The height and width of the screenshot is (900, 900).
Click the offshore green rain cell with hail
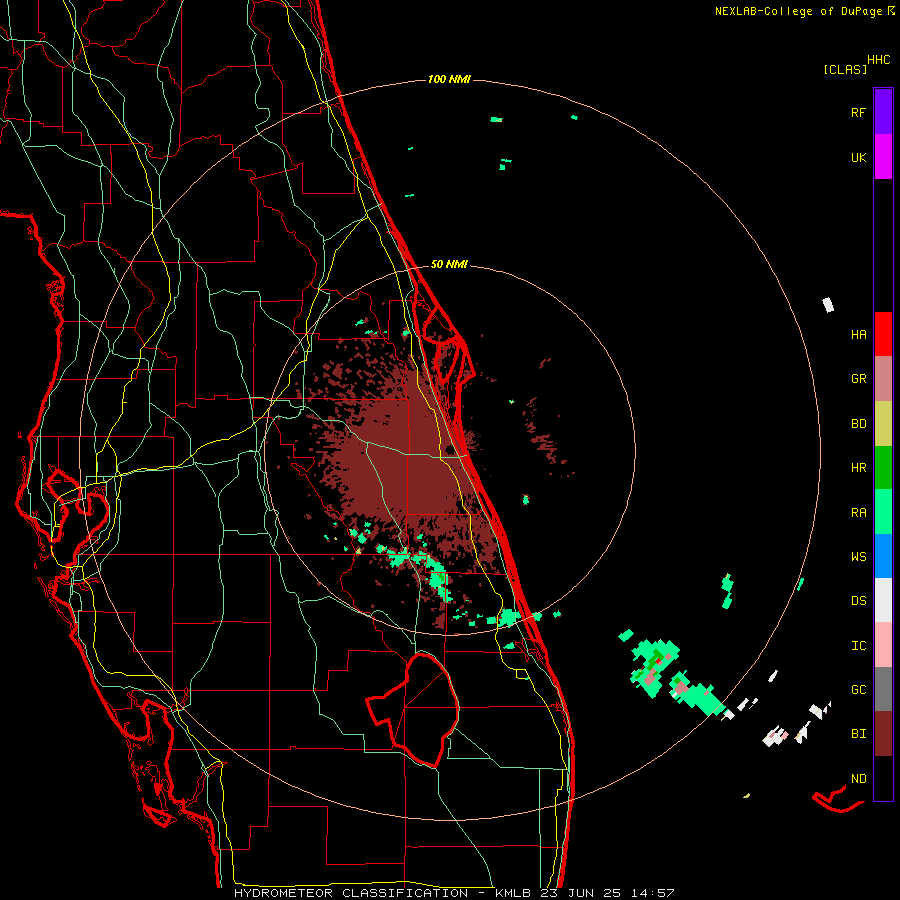click(x=654, y=667)
